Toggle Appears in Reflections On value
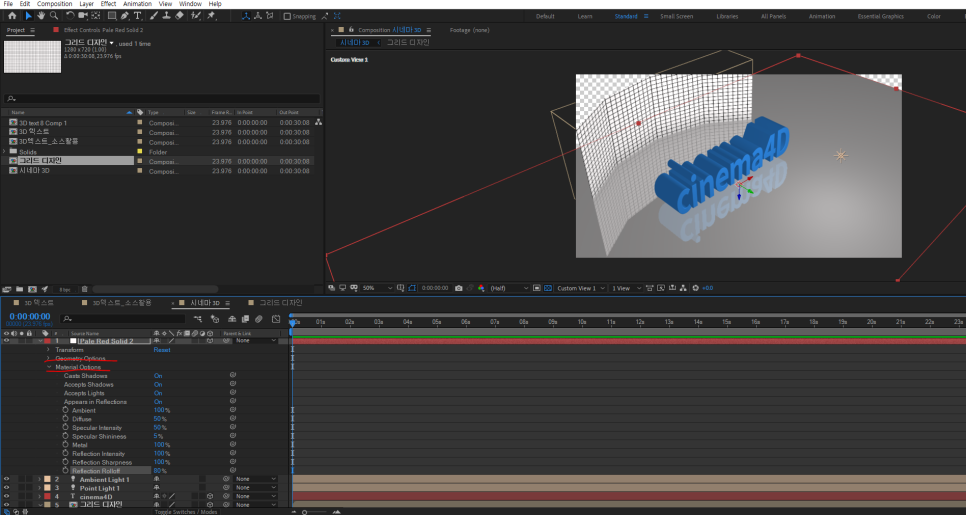 (158, 401)
